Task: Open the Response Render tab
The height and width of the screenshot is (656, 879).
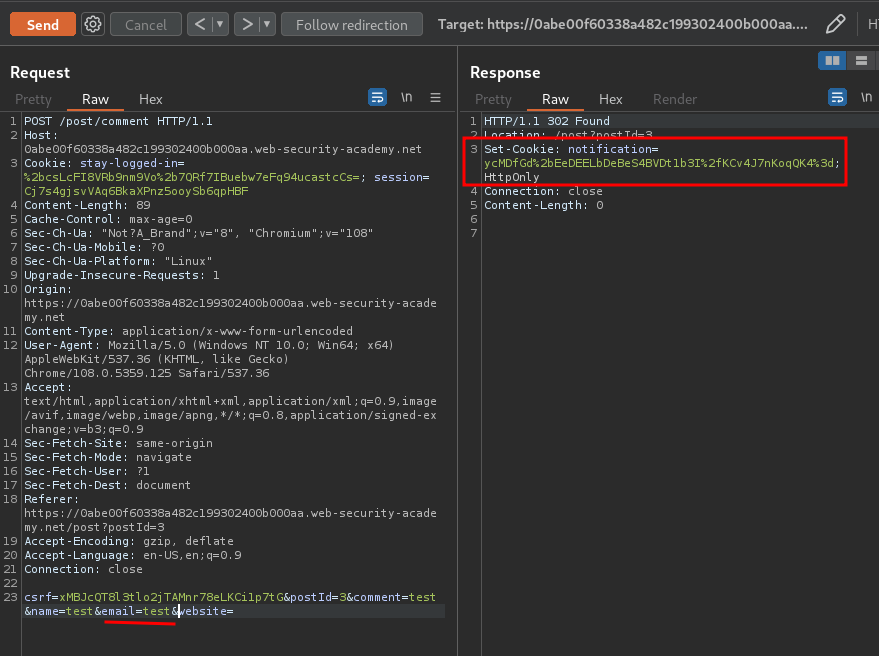Action: click(x=675, y=99)
